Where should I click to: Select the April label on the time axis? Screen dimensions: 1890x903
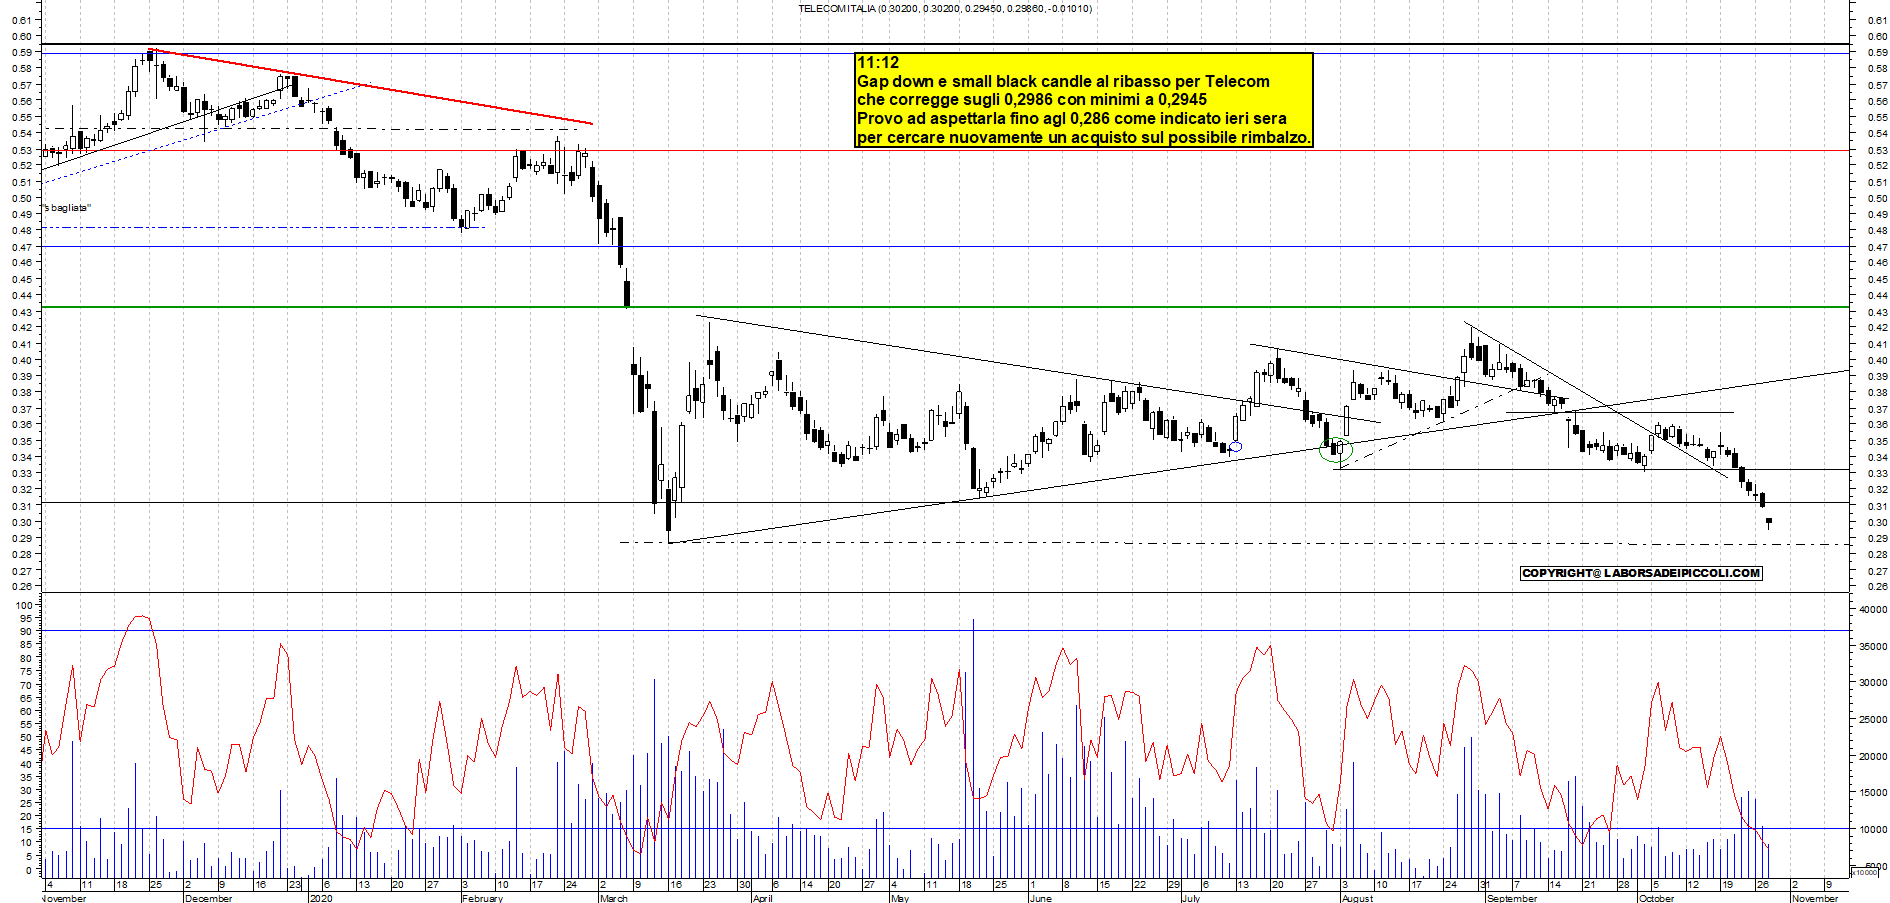click(x=762, y=898)
